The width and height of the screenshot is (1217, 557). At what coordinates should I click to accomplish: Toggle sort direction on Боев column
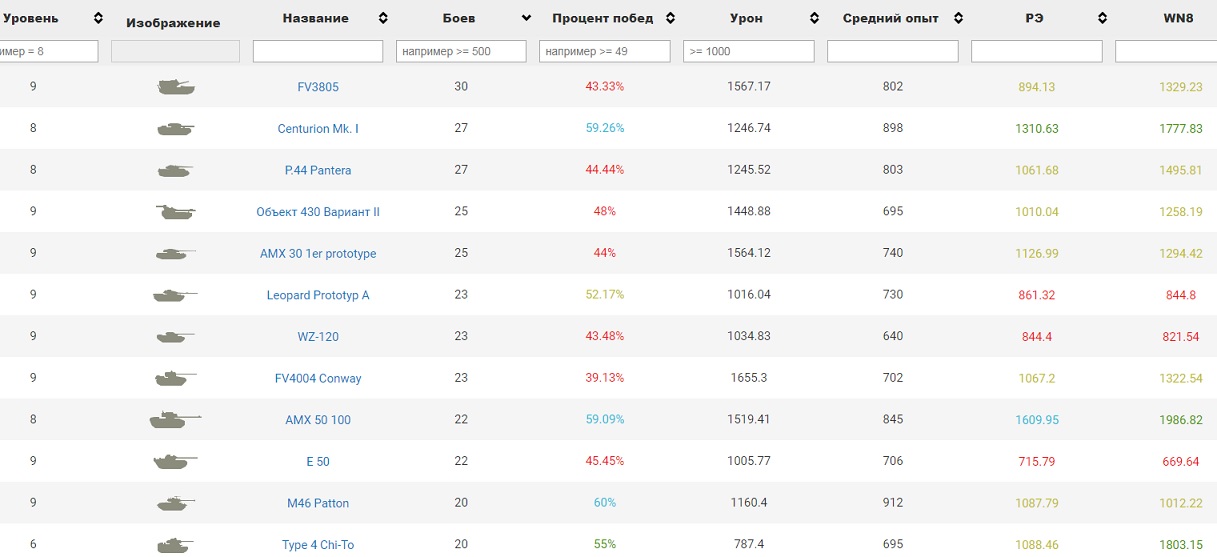[x=527, y=18]
